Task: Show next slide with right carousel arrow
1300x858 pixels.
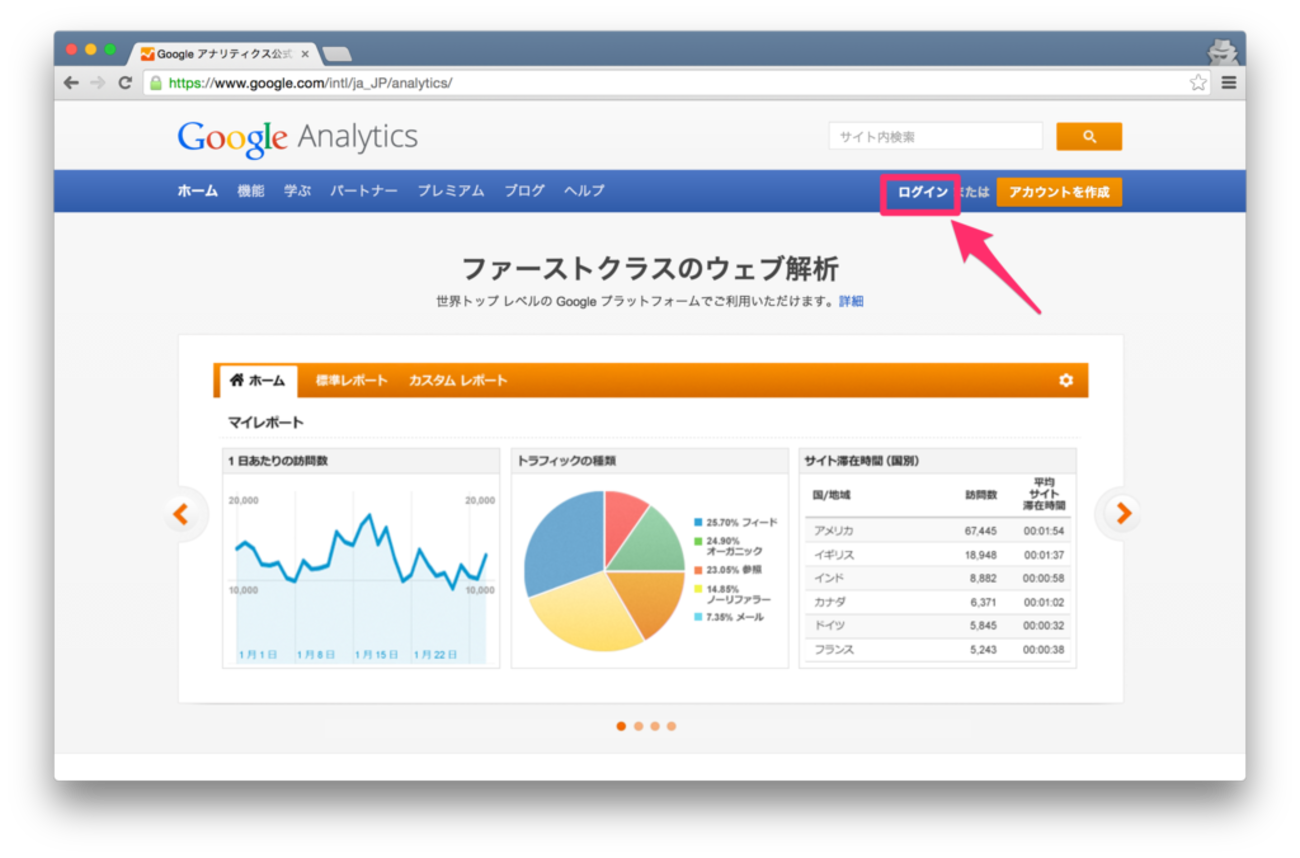Action: [1123, 514]
